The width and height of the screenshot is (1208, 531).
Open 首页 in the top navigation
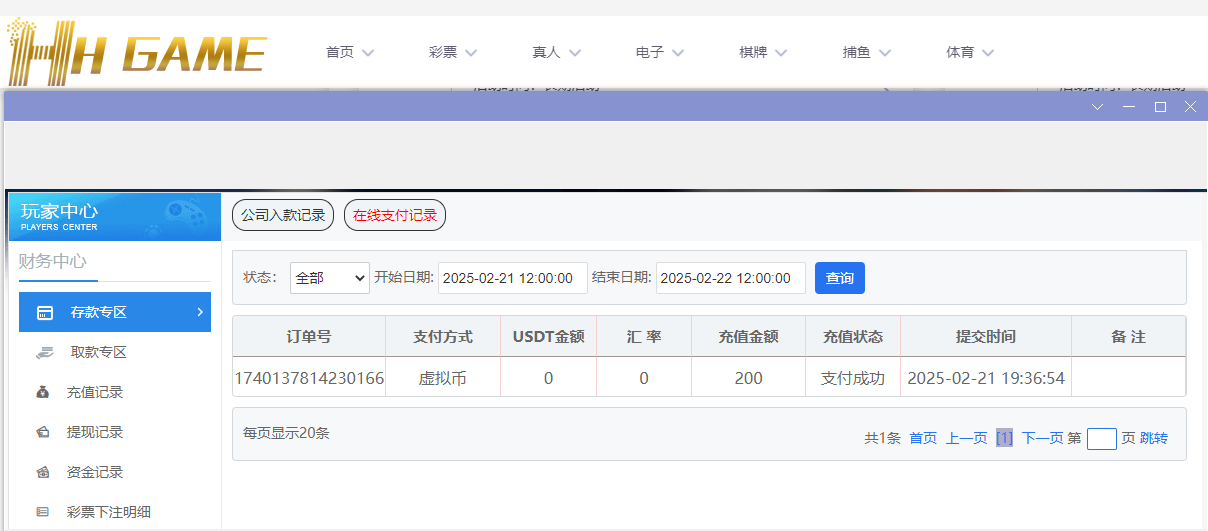click(x=349, y=52)
